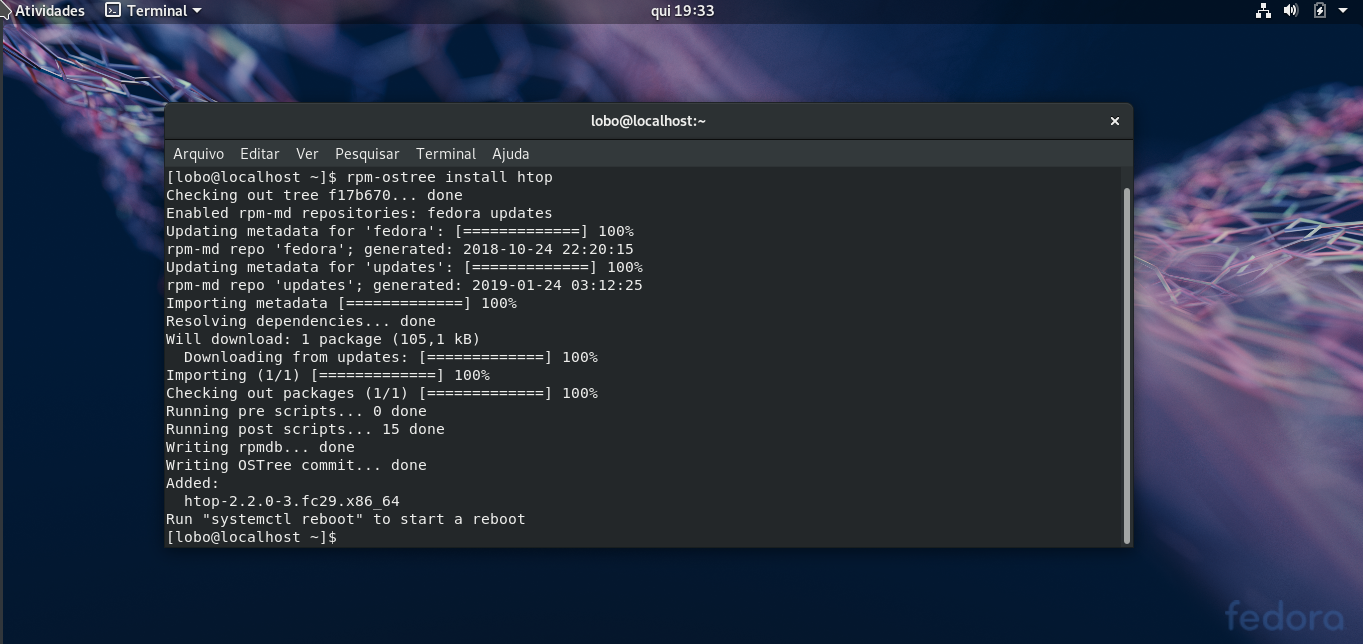Click the volume speaker icon in system tray
This screenshot has height=644, width=1363.
click(1290, 10)
